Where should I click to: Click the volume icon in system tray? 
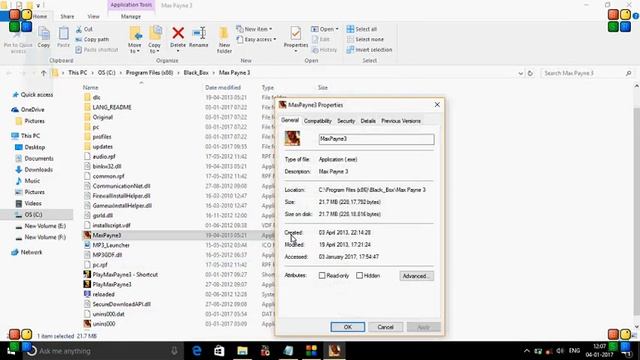[560, 351]
